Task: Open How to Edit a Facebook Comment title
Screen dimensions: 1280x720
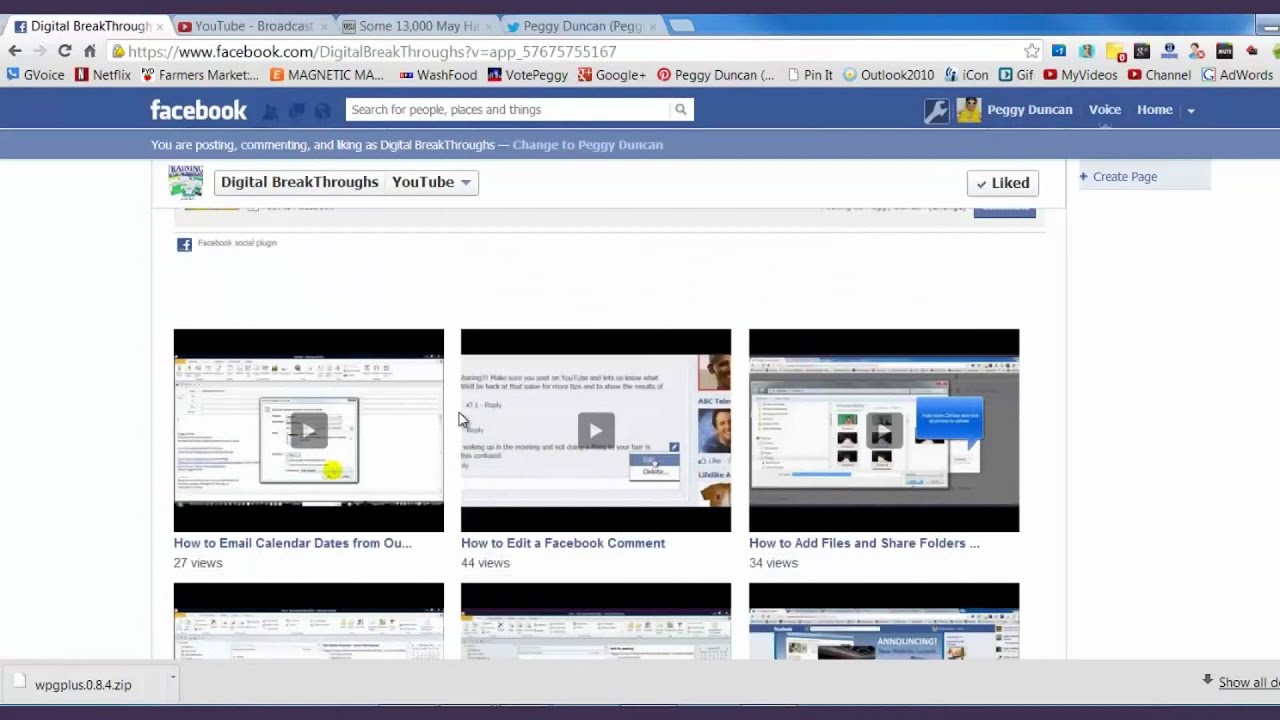Action: point(563,543)
